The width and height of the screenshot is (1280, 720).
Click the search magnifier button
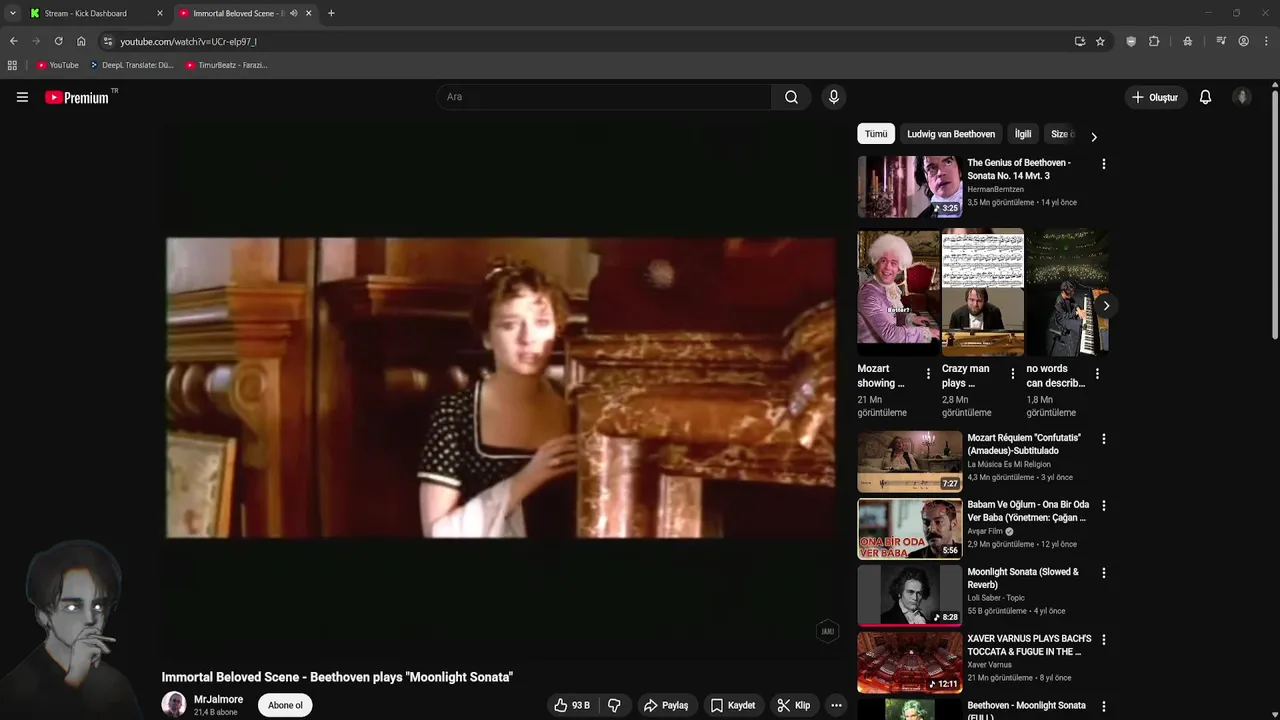pos(791,97)
